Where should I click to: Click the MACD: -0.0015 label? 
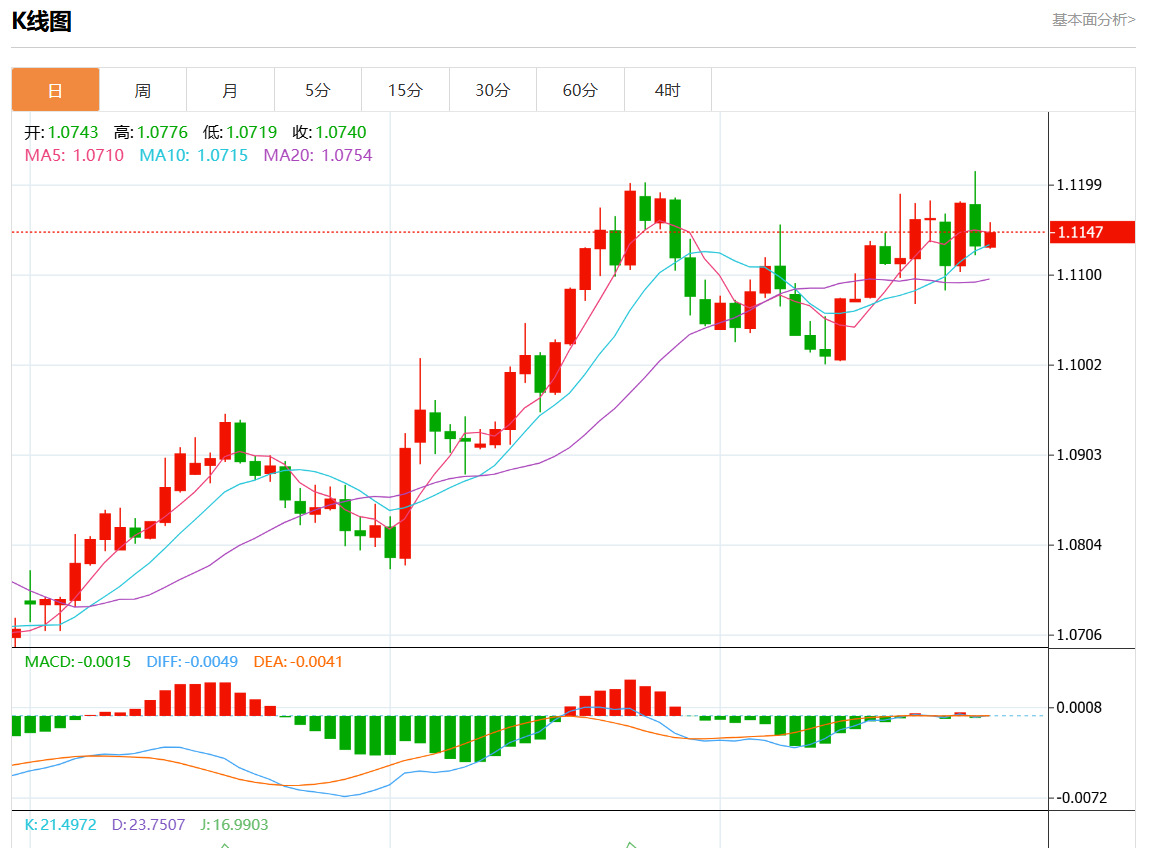click(x=78, y=662)
